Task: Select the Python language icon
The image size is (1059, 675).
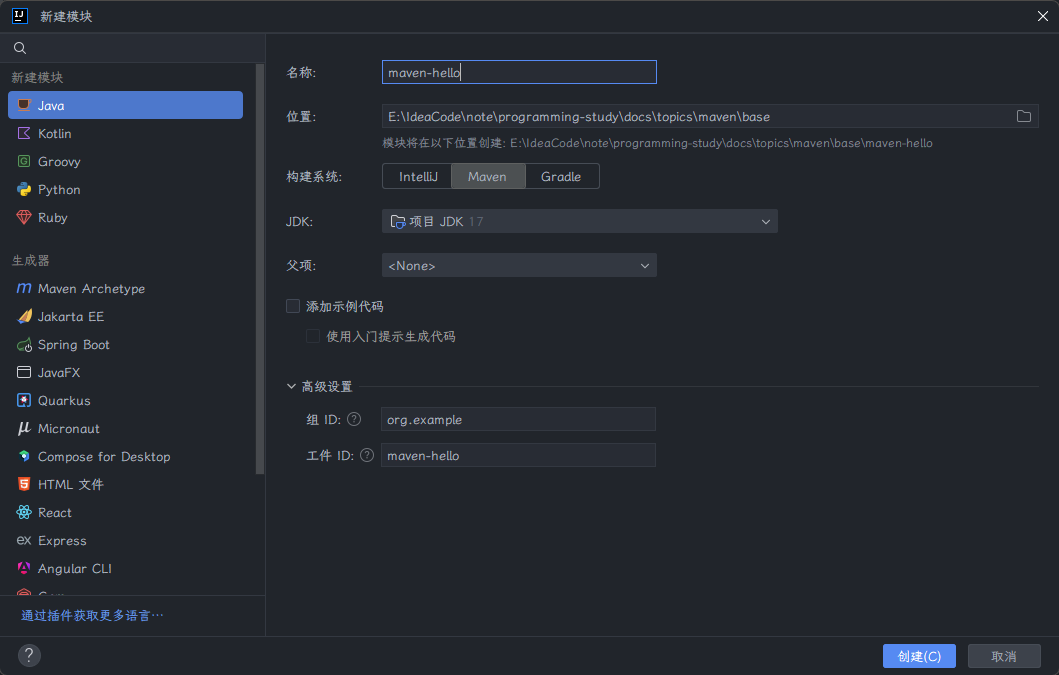Action: 24,189
